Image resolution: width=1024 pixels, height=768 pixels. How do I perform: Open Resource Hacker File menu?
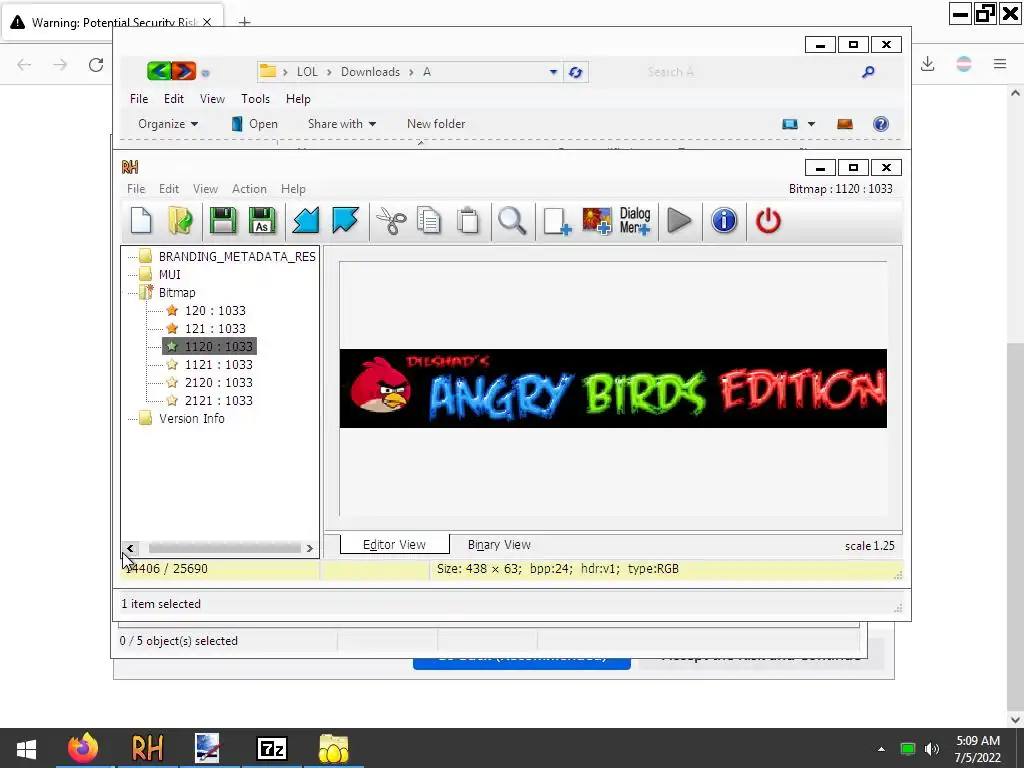click(x=136, y=189)
